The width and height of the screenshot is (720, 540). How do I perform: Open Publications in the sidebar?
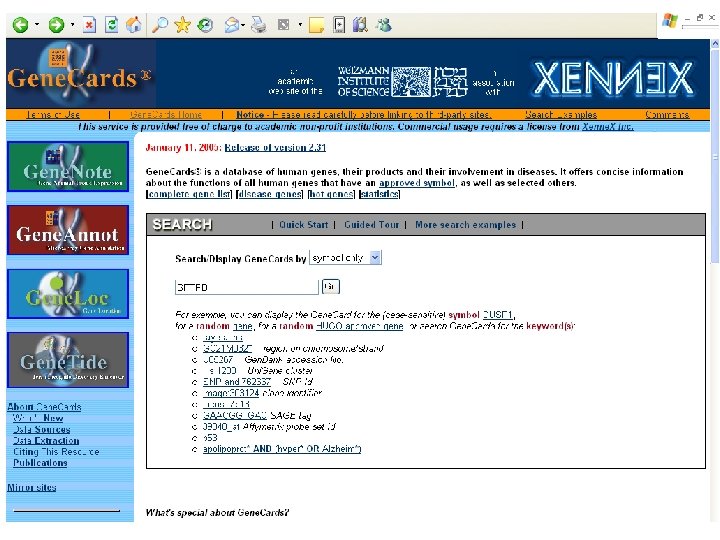tap(40, 463)
